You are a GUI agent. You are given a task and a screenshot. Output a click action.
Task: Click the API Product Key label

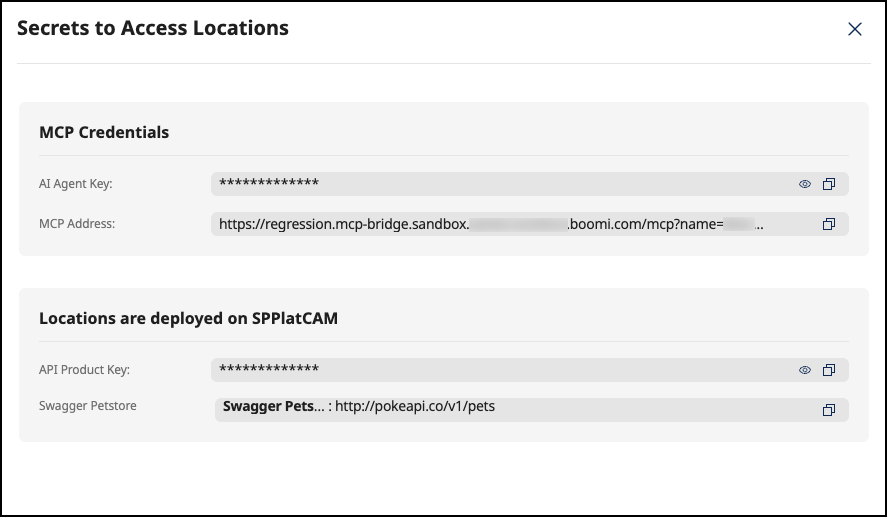(x=84, y=370)
